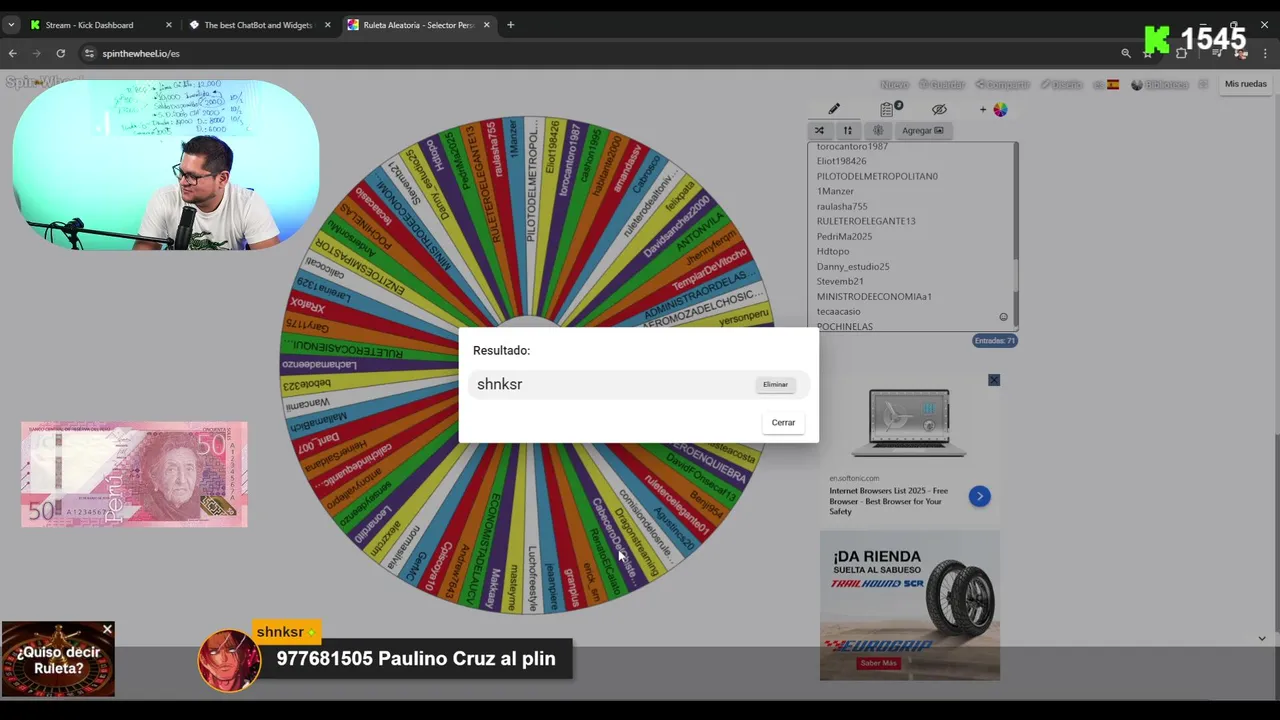Select entry torocantoro1987 in list
1280x720 pixels.
(x=852, y=146)
